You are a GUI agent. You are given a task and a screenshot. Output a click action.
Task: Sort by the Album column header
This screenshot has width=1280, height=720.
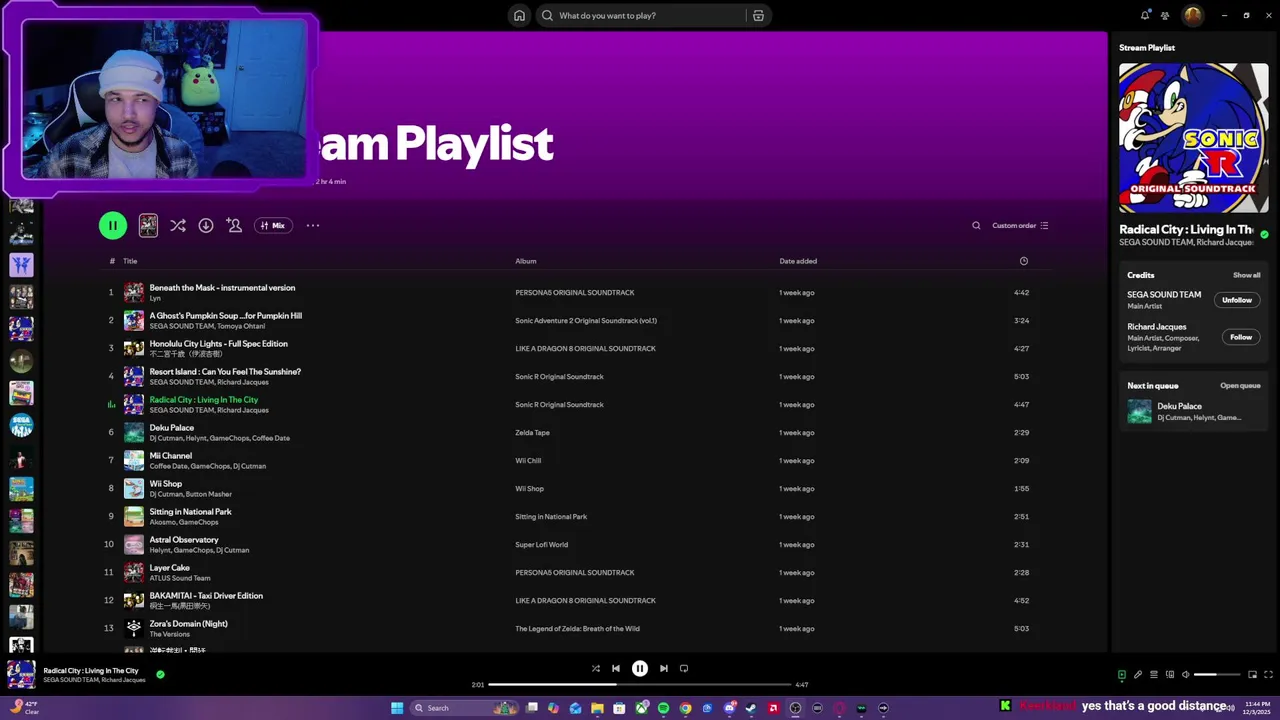(x=526, y=261)
